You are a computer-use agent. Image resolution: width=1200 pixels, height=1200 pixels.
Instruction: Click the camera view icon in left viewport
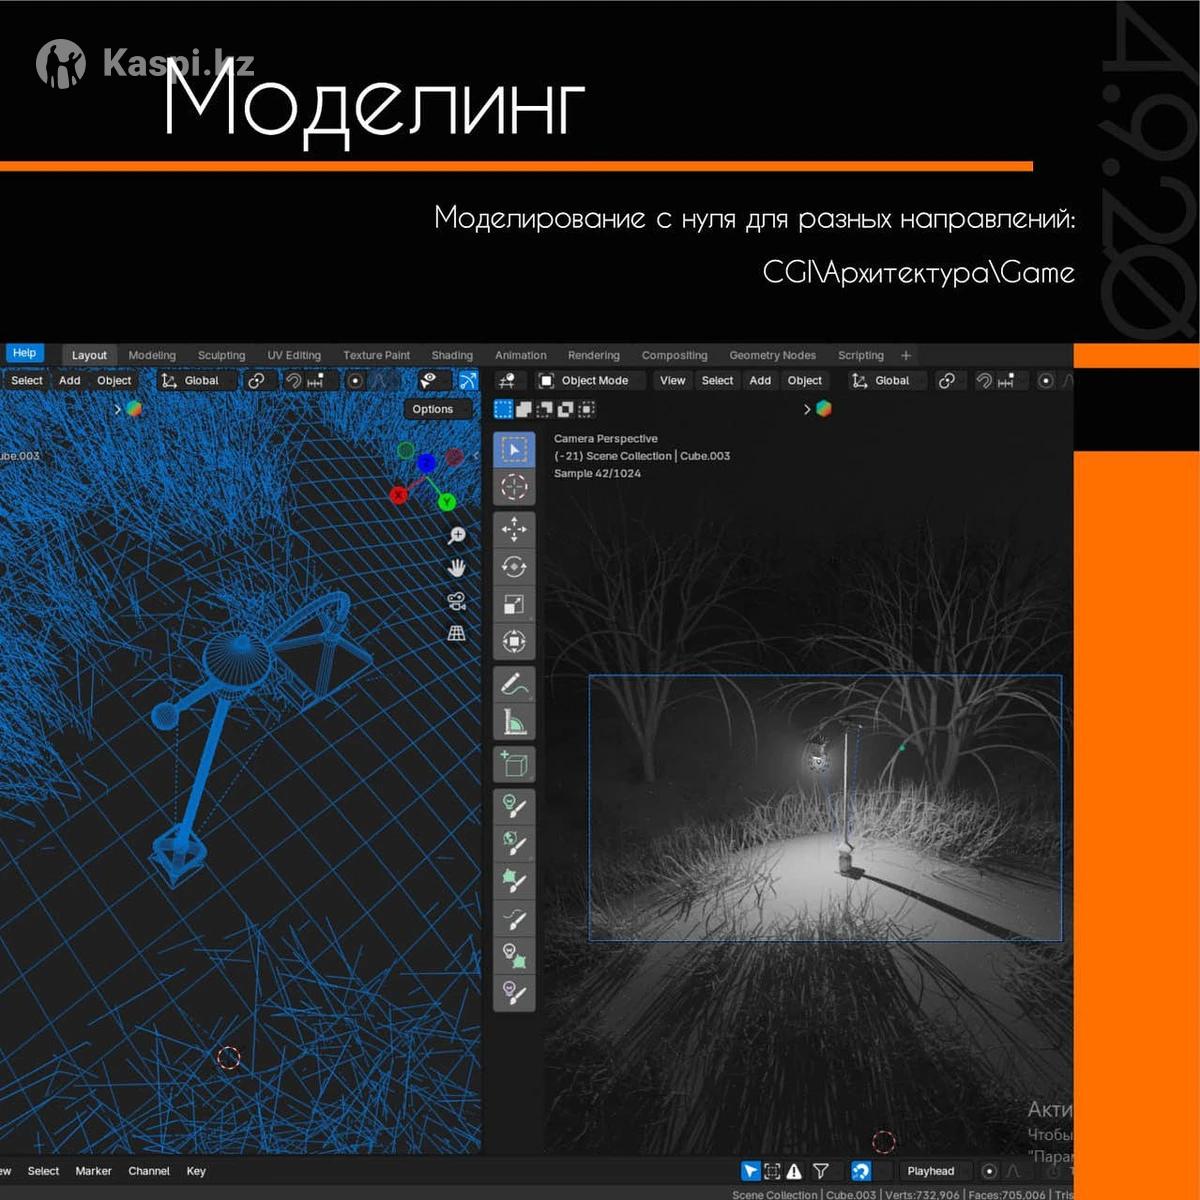click(457, 601)
